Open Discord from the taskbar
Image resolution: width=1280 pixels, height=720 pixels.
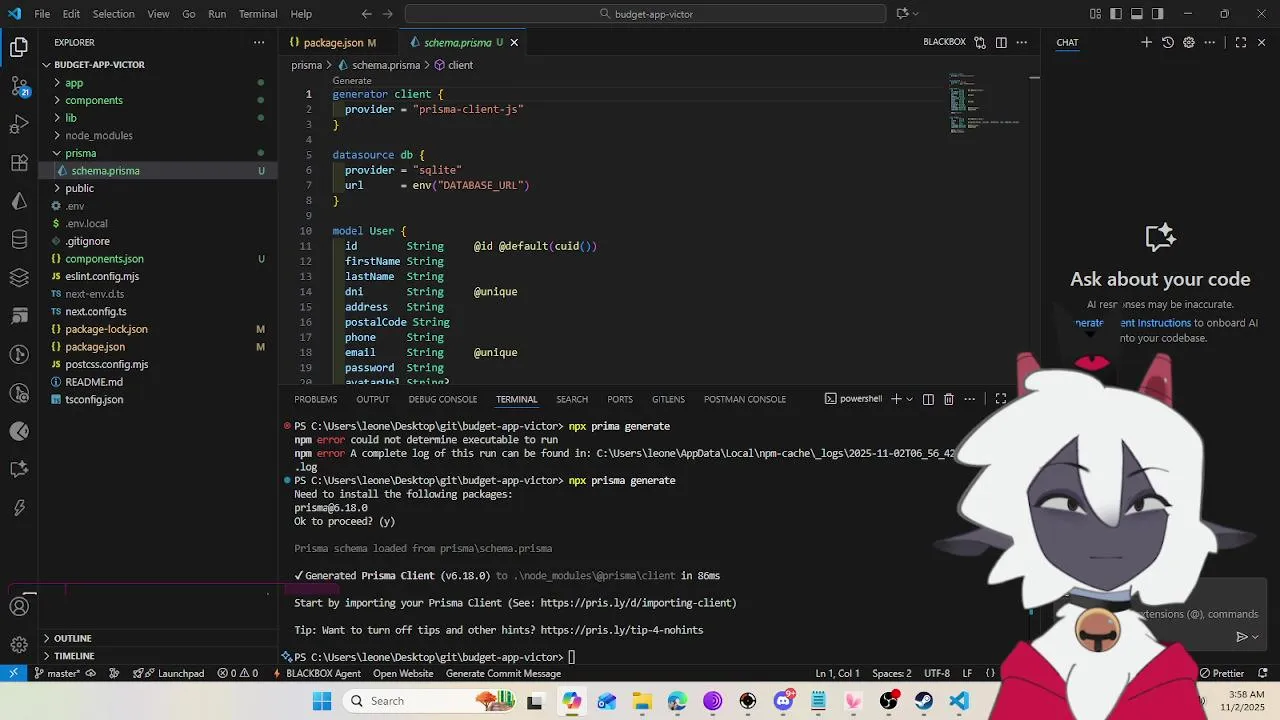coord(783,701)
